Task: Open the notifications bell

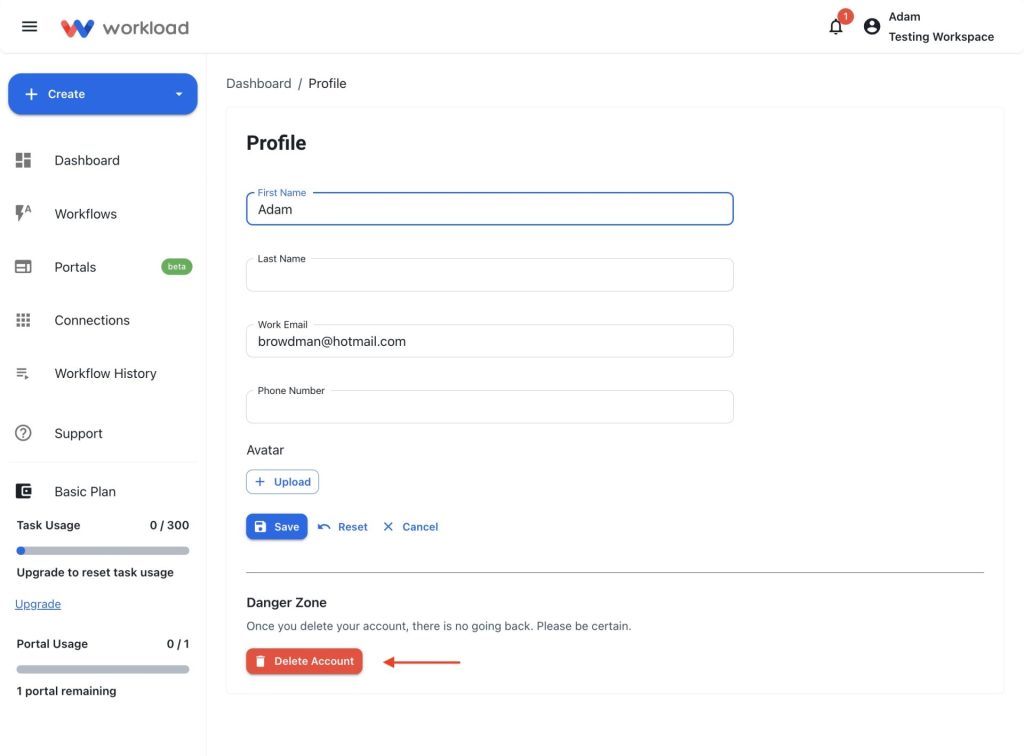Action: click(x=836, y=27)
